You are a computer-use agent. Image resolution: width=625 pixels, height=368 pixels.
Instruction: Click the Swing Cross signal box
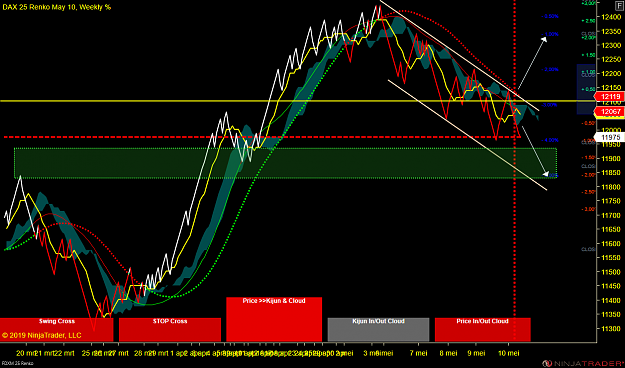click(57, 330)
